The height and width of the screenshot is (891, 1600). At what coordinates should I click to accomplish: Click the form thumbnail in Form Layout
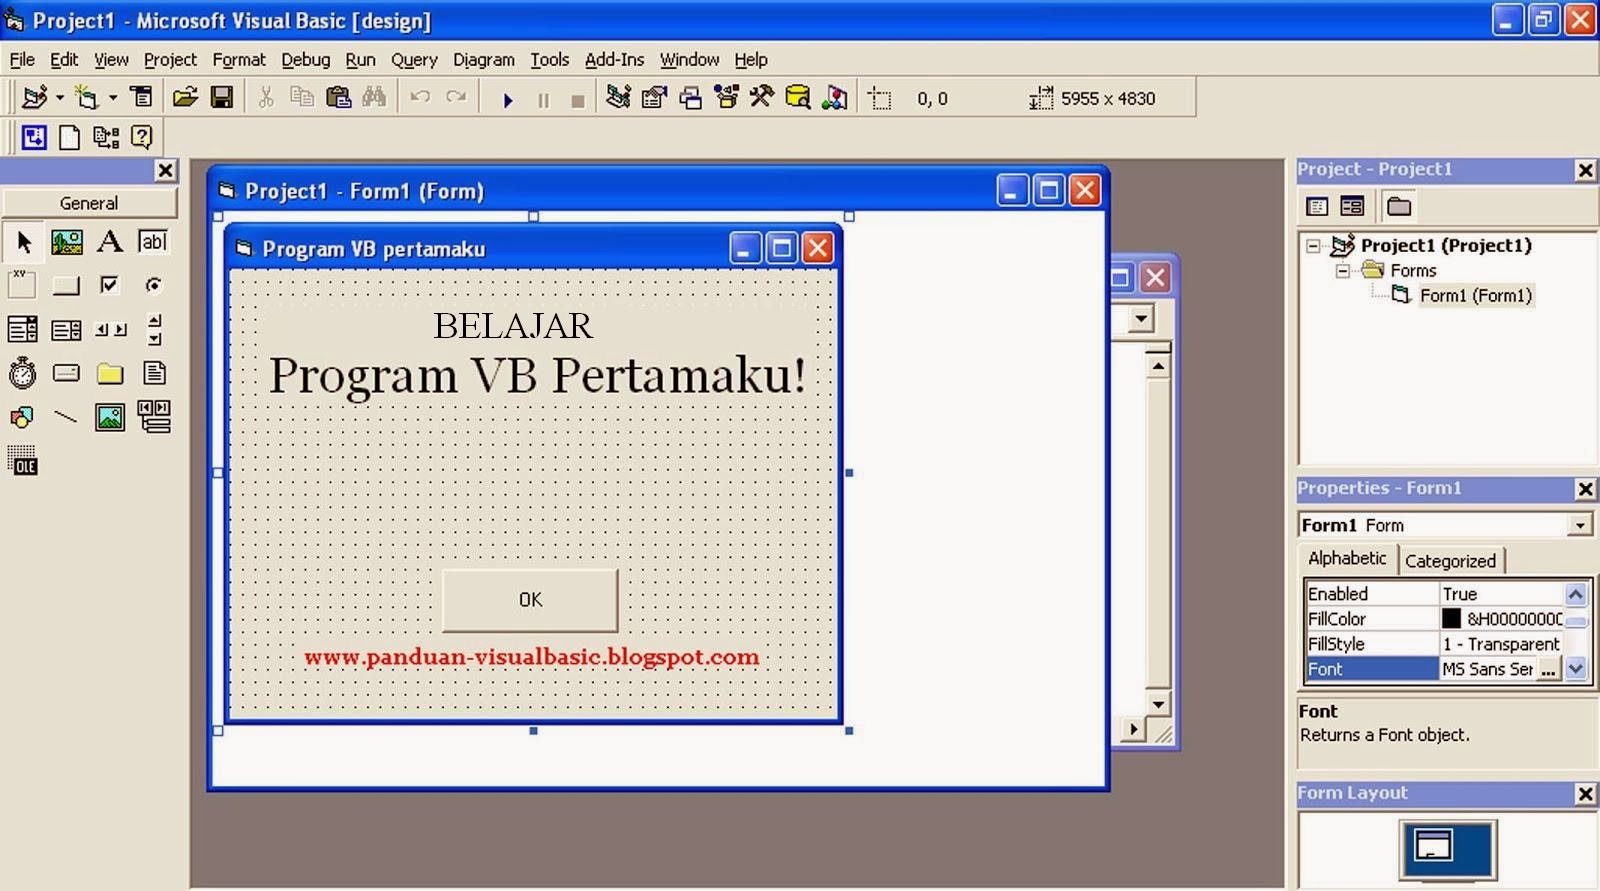coord(1432,845)
